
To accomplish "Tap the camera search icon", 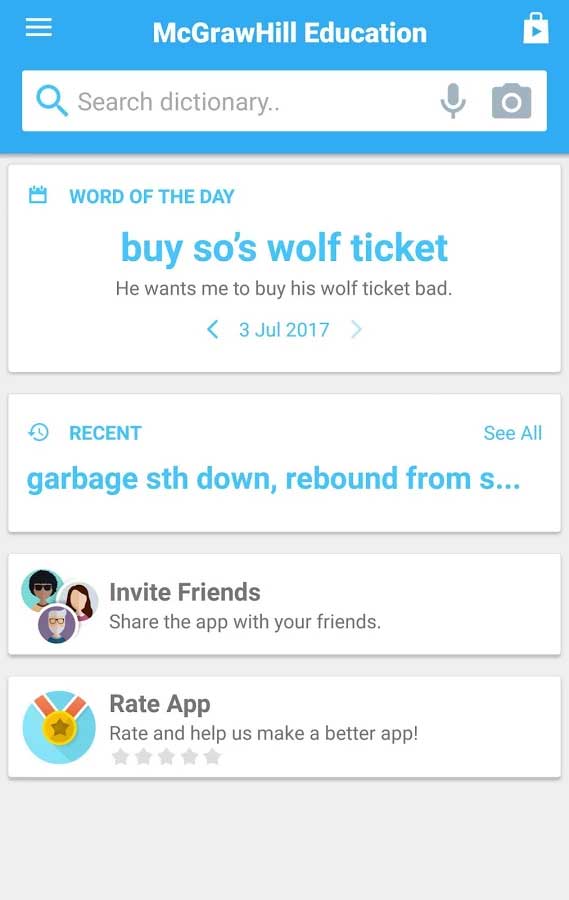I will coord(511,101).
